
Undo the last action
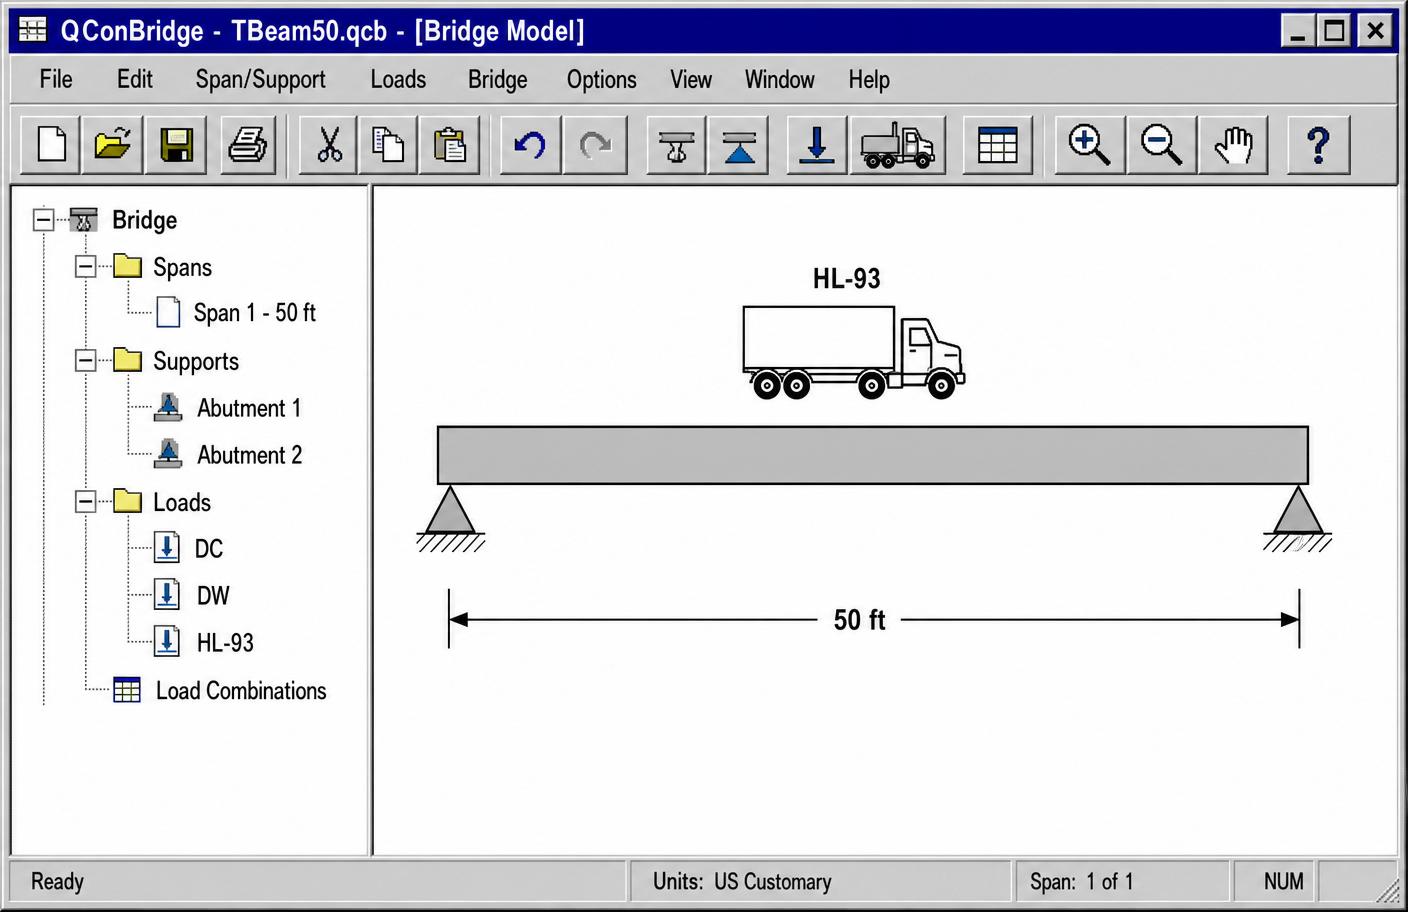click(x=530, y=146)
